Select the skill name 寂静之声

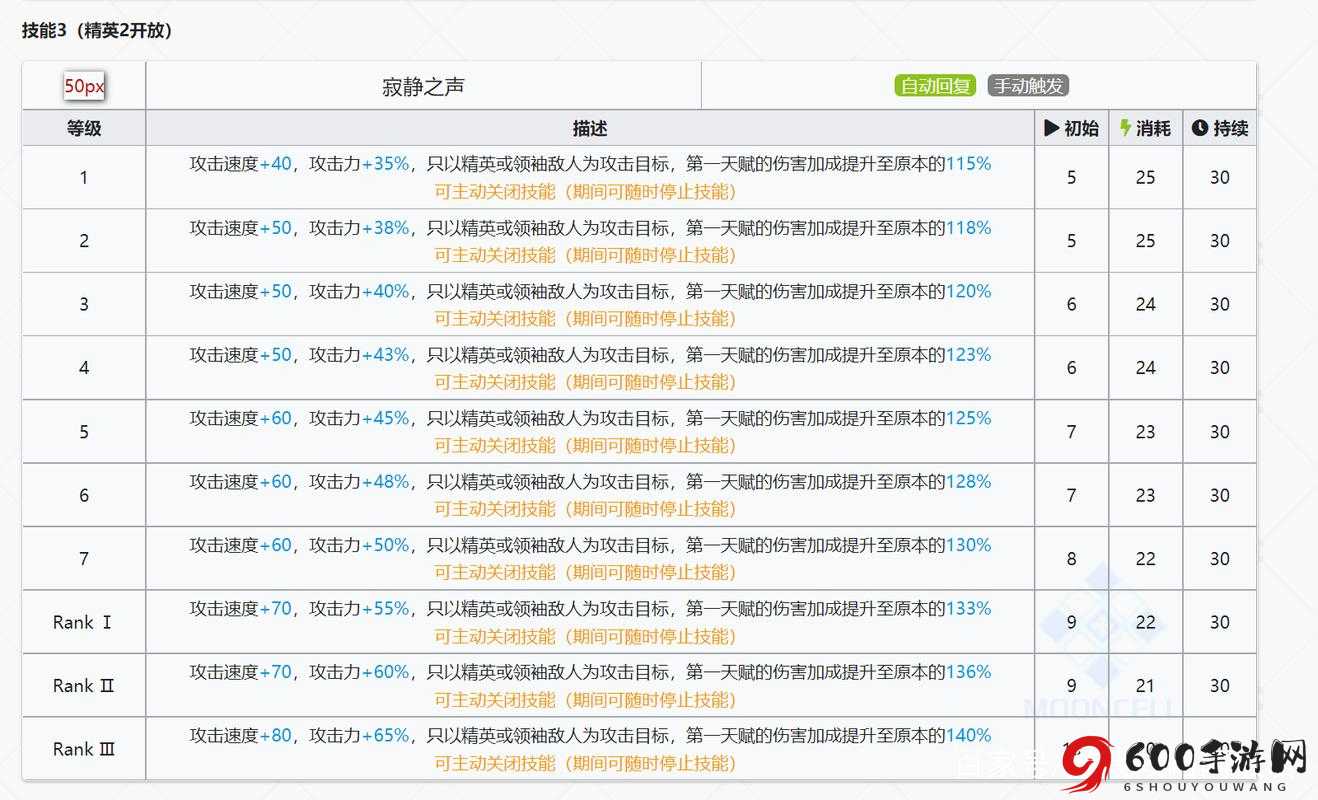click(423, 87)
